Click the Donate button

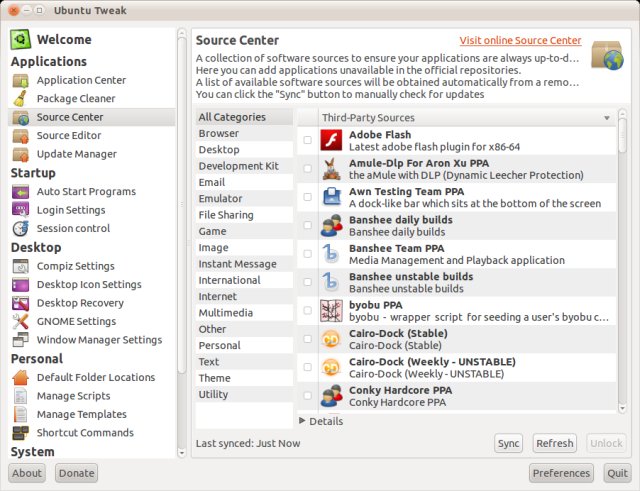point(77,473)
